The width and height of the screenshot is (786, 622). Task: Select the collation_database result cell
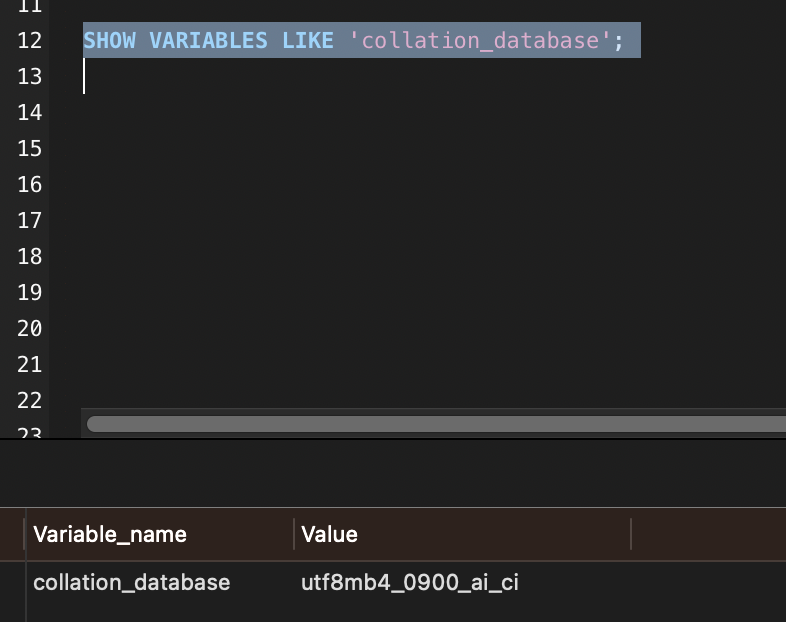[x=132, y=582]
